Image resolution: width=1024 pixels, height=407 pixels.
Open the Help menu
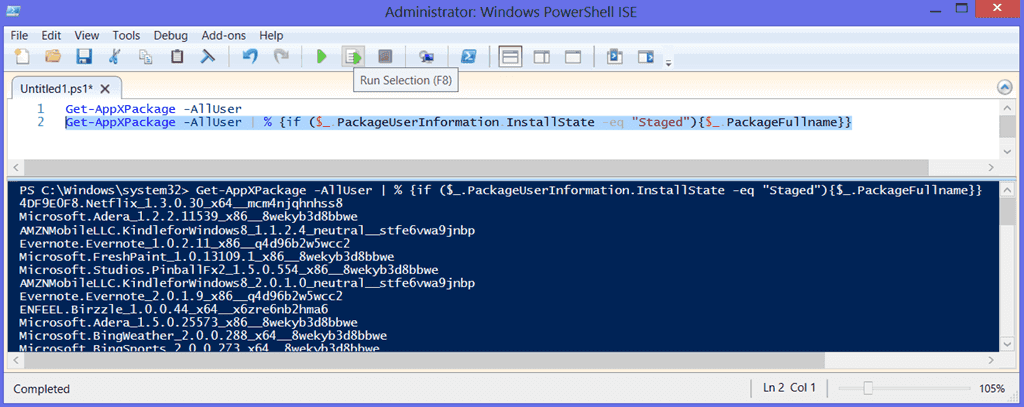pyautogui.click(x=271, y=35)
